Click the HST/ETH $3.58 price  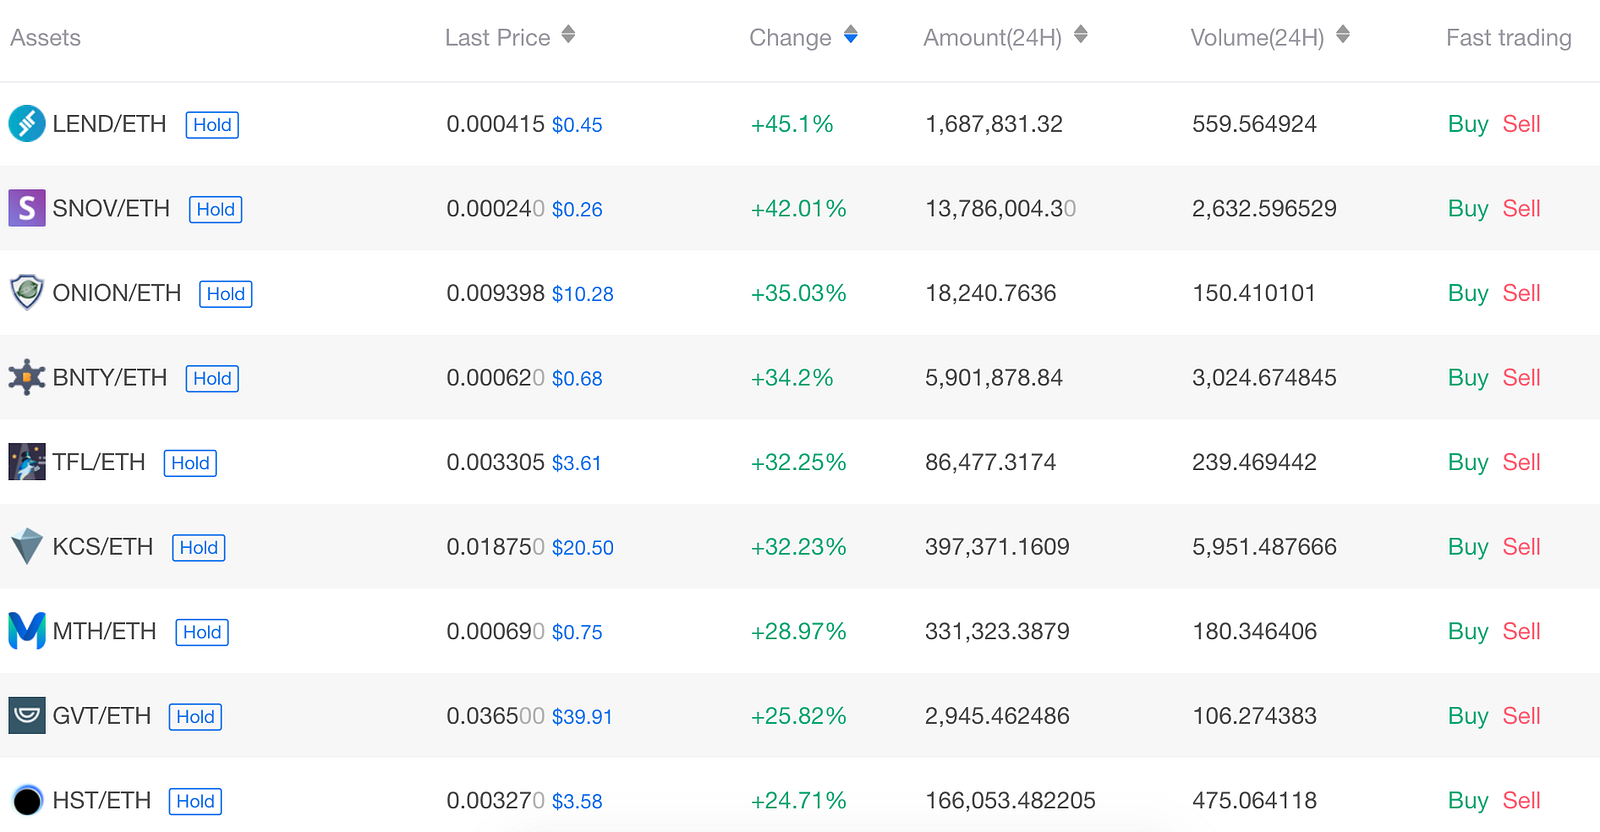pos(577,801)
